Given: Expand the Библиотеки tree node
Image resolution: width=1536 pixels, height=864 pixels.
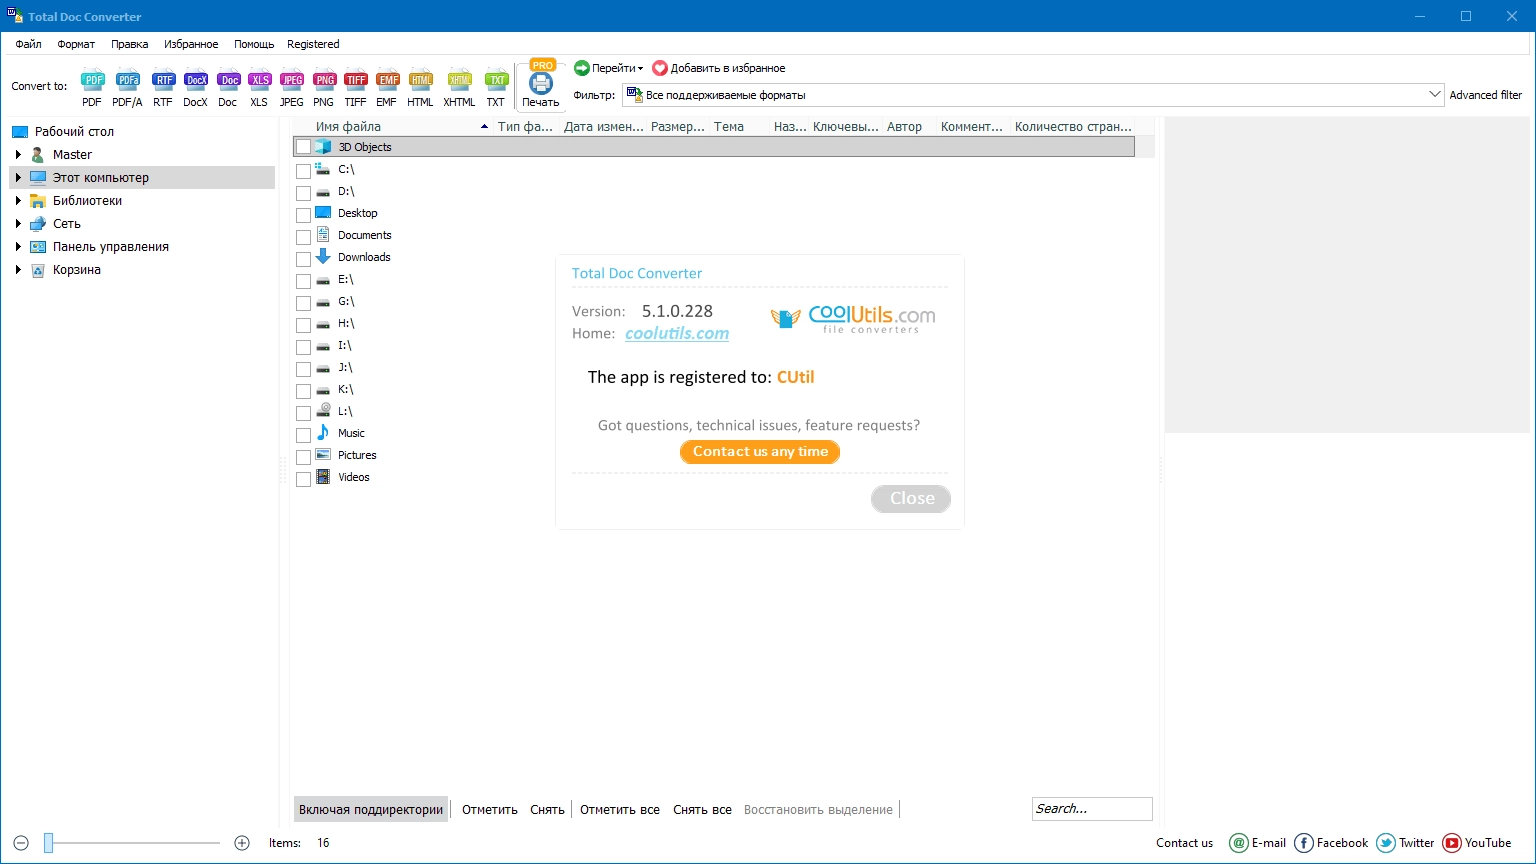Looking at the screenshot, I should [x=18, y=201].
